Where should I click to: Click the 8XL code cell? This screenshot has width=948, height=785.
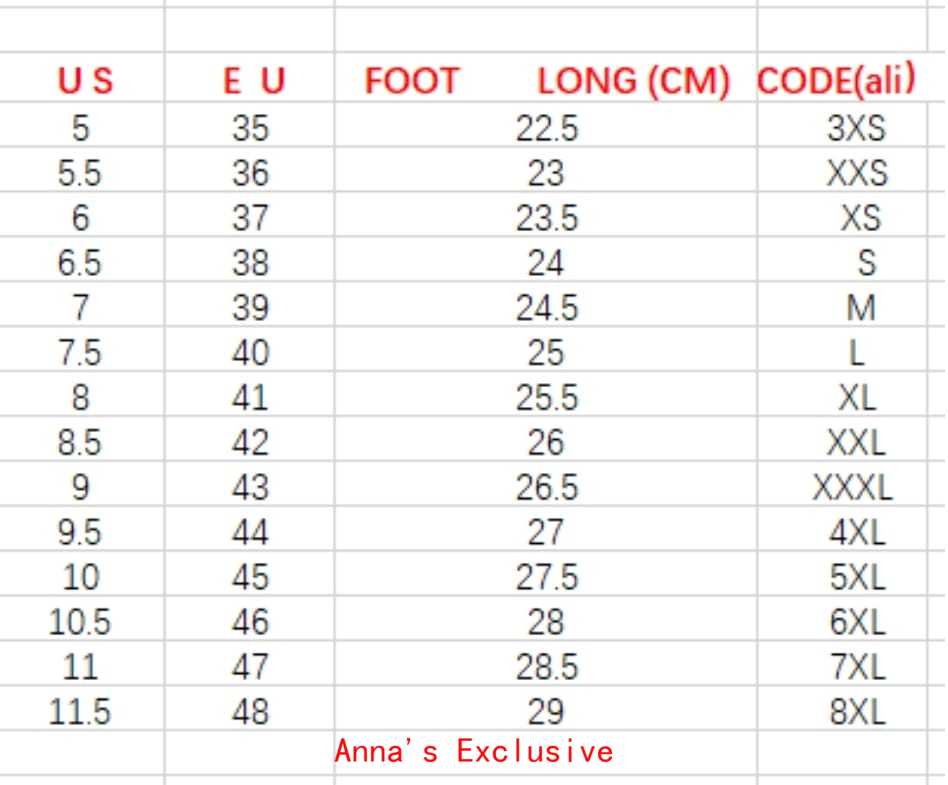click(858, 711)
